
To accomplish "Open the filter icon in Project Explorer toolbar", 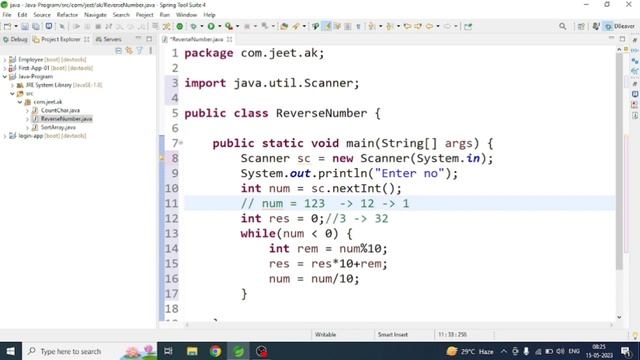I will tap(140, 51).
